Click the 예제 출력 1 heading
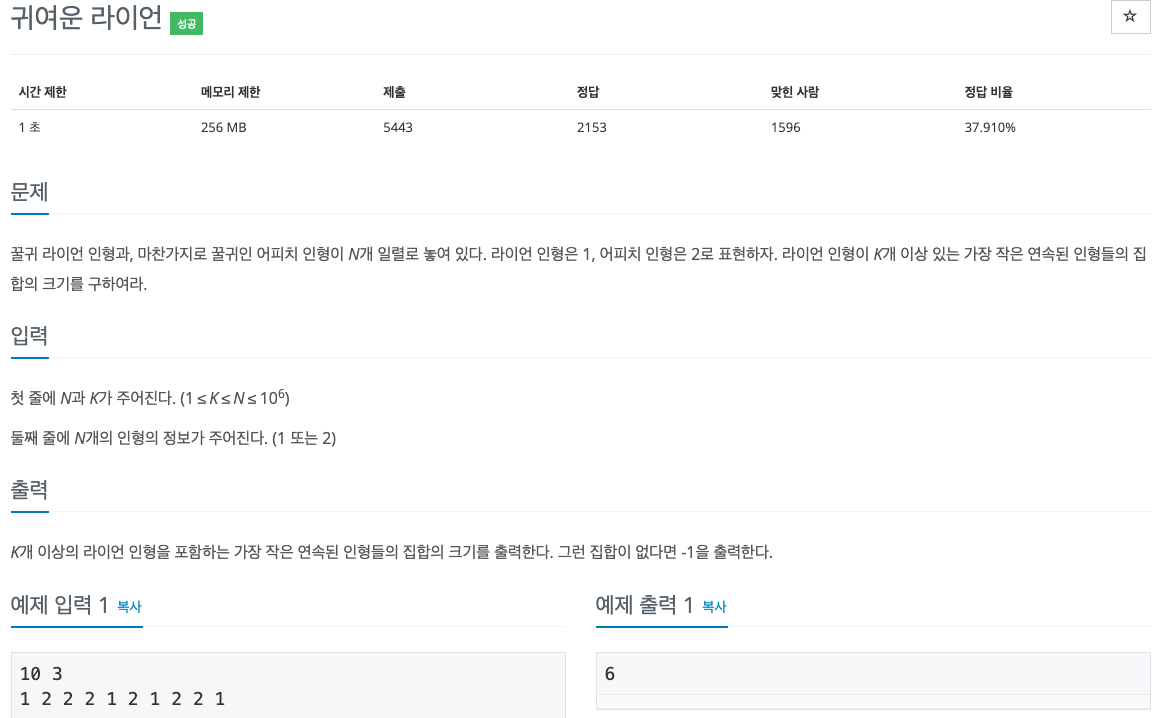The image size is (1164, 718). click(644, 605)
